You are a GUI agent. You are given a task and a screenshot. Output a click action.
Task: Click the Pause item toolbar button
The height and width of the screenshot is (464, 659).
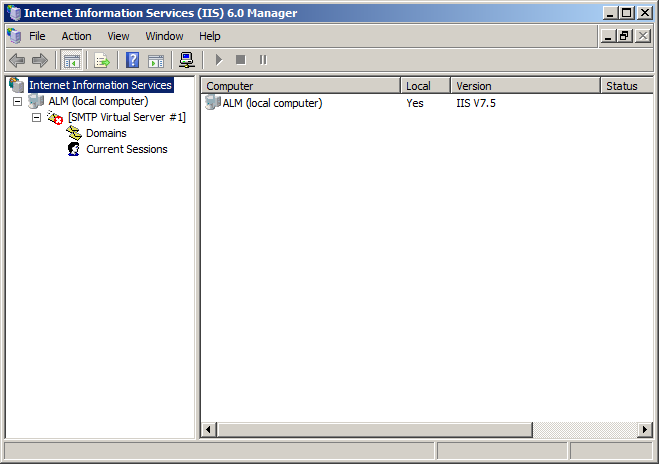[263, 60]
